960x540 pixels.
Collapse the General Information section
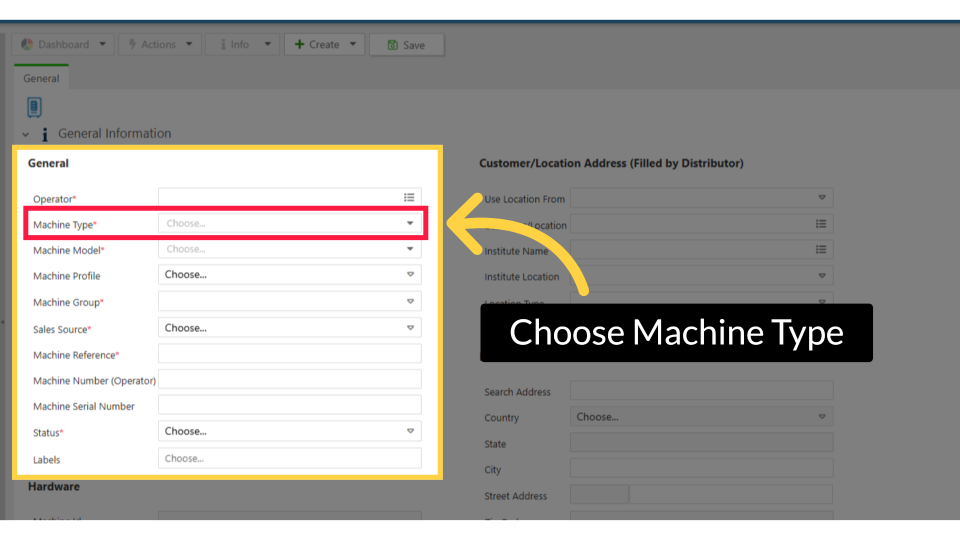(26, 134)
